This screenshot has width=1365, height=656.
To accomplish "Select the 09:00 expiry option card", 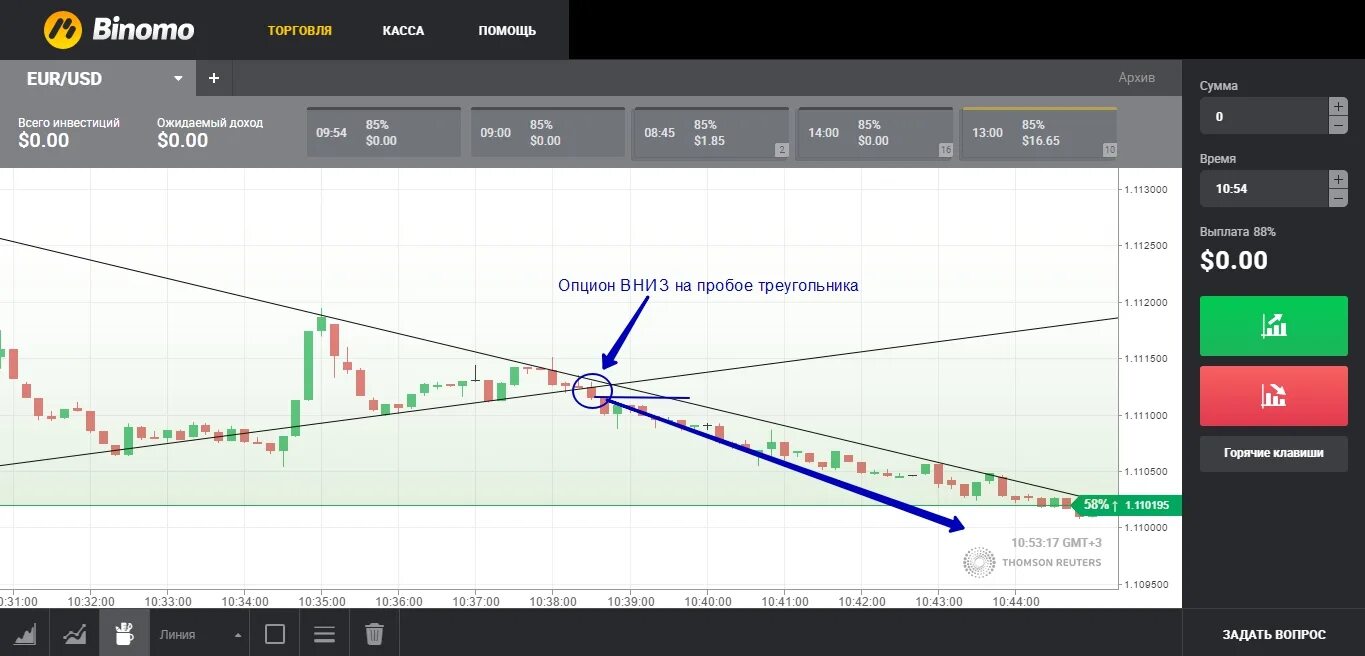I will [x=548, y=132].
